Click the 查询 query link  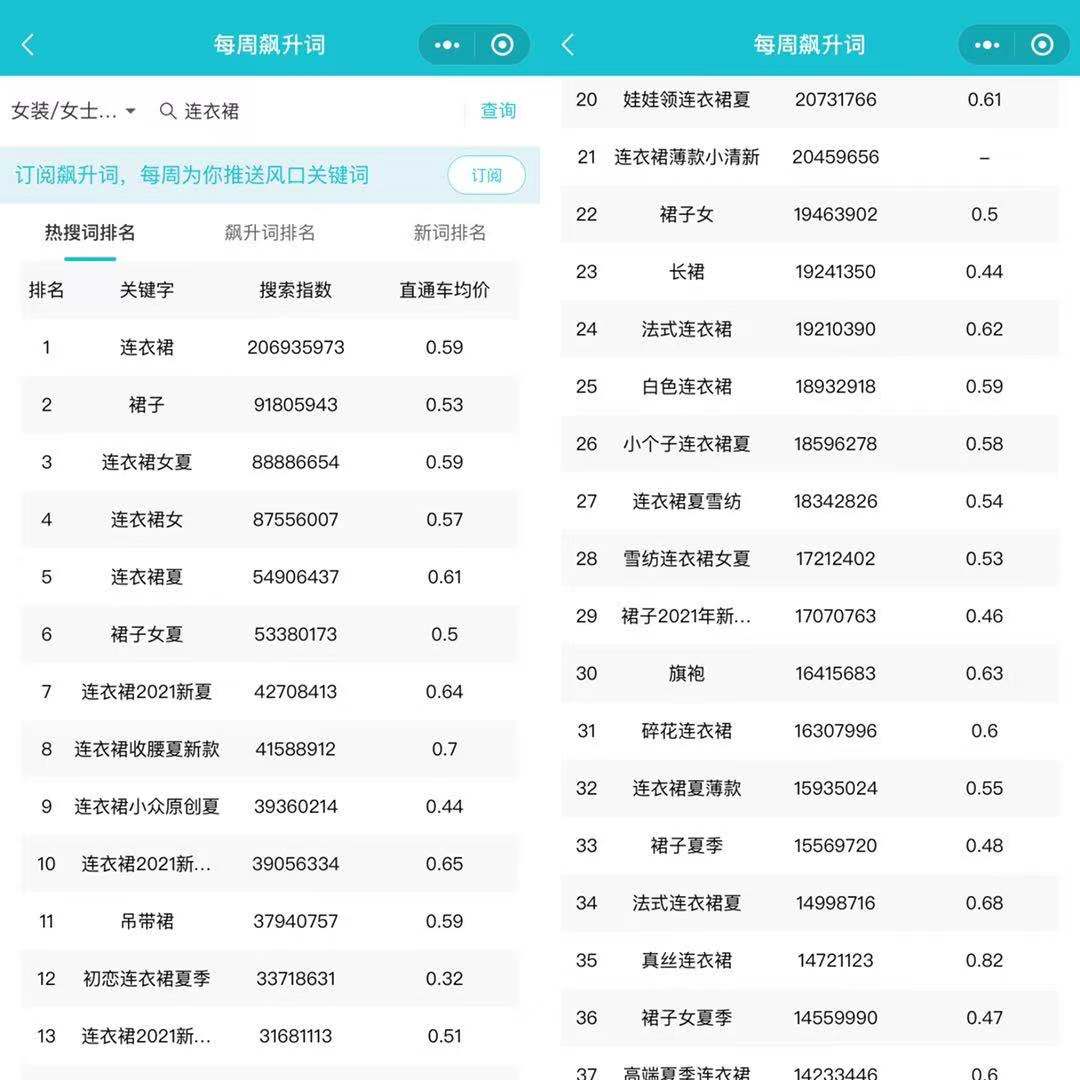(x=498, y=110)
